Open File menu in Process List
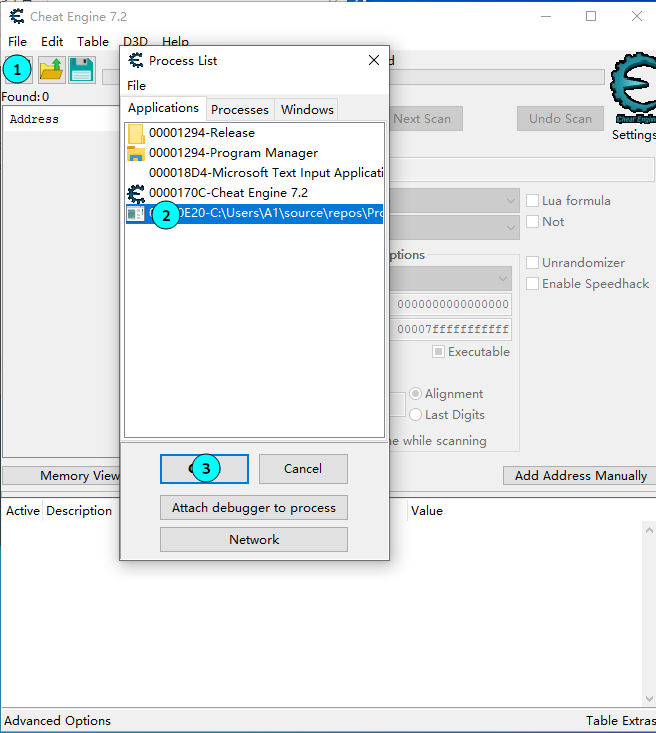Image resolution: width=656 pixels, height=733 pixels. (137, 86)
